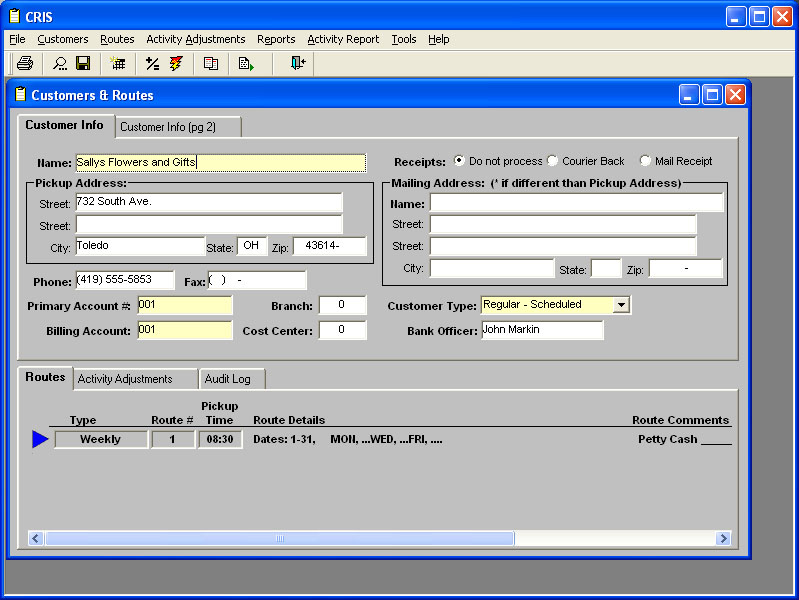Screen dimensions: 799x600
Task: Select the Routes tab
Action: coord(45,377)
